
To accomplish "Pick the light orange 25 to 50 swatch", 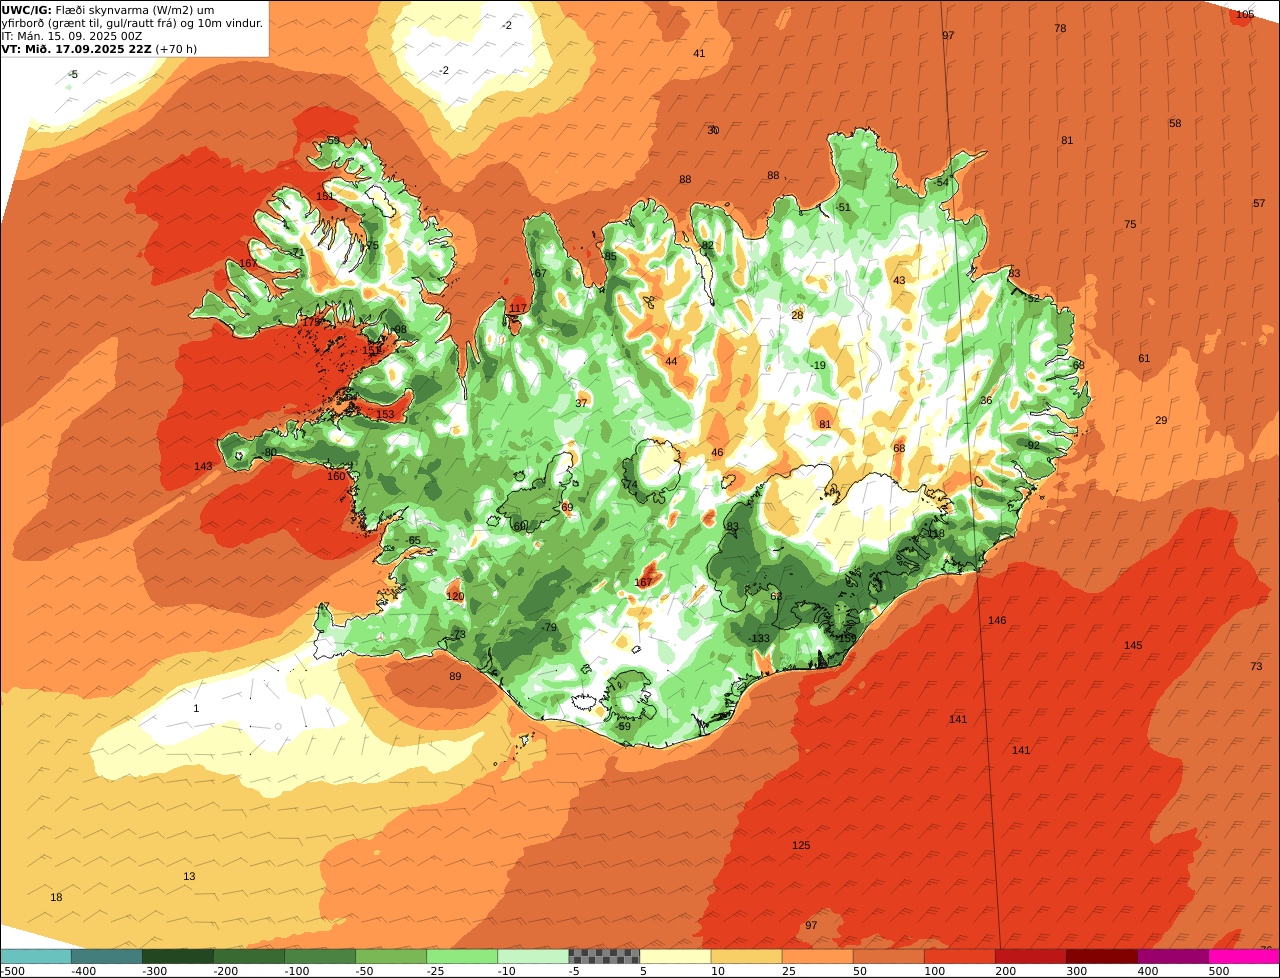I will pyautogui.click(x=817, y=956).
